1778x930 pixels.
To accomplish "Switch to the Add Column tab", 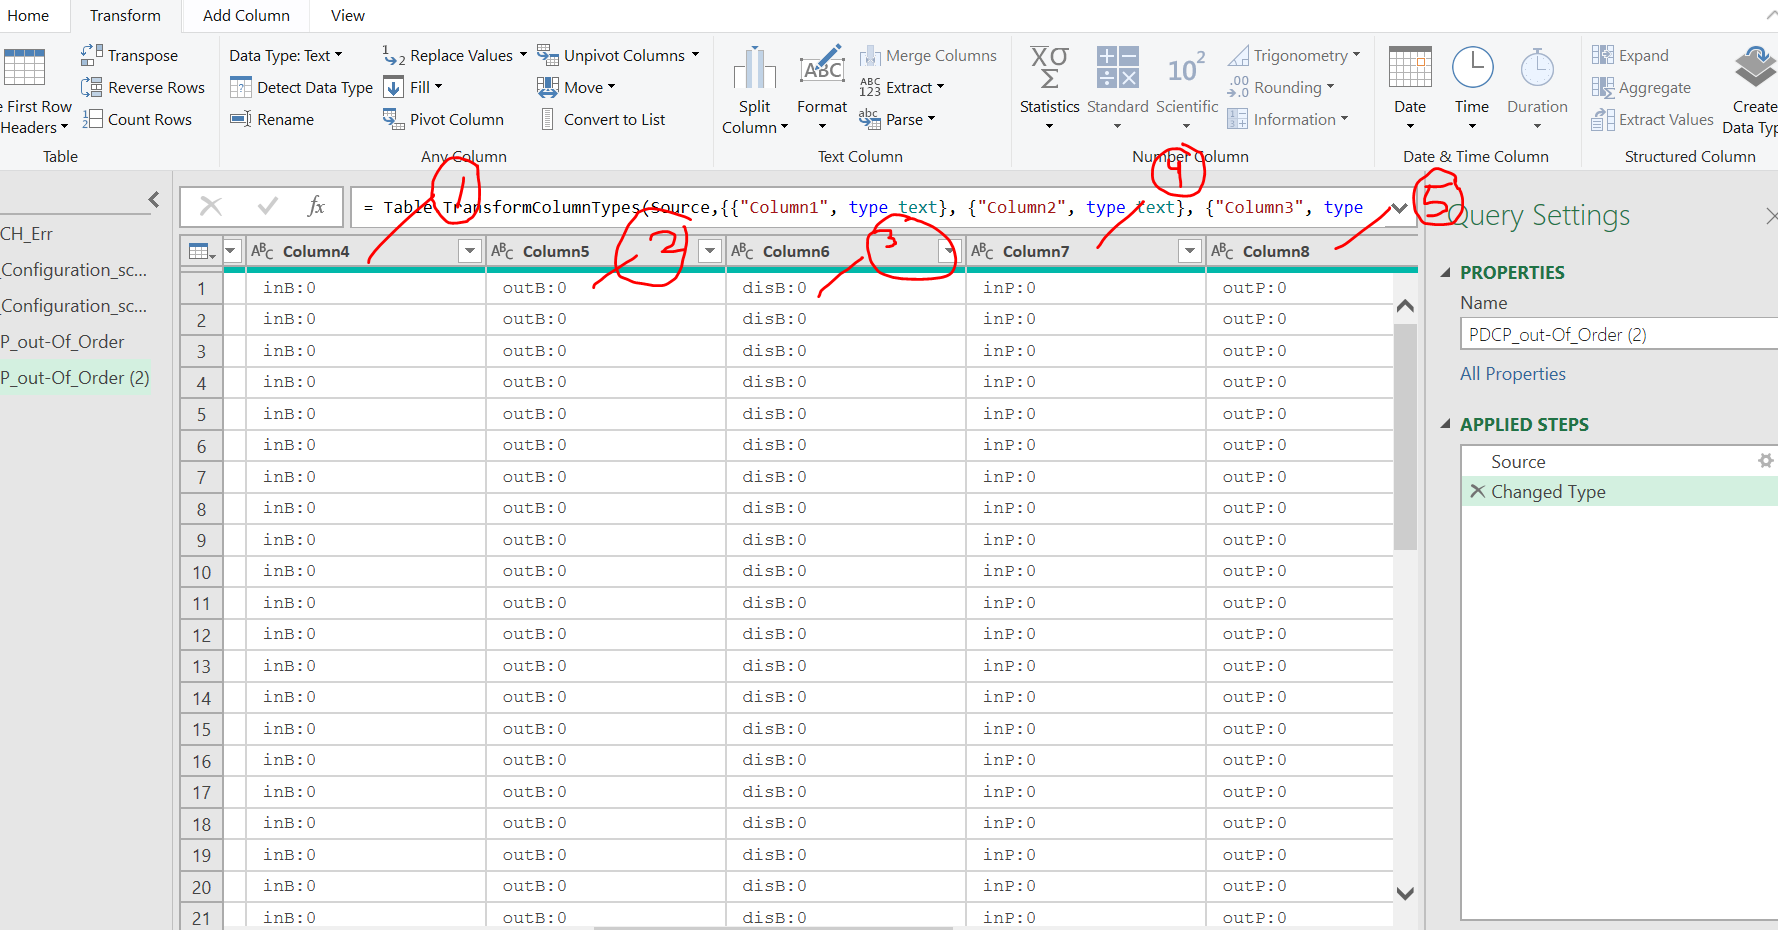I will (245, 16).
